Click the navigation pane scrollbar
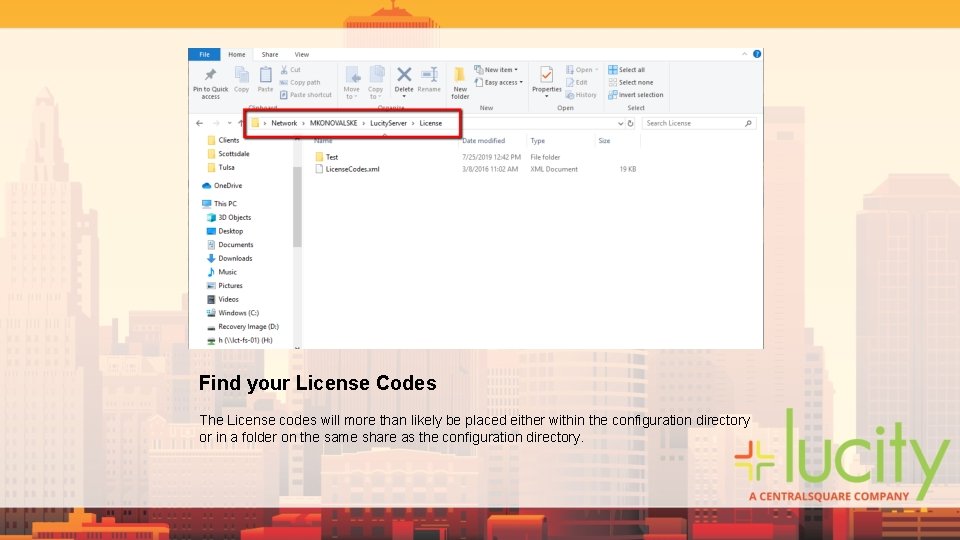 [x=297, y=207]
